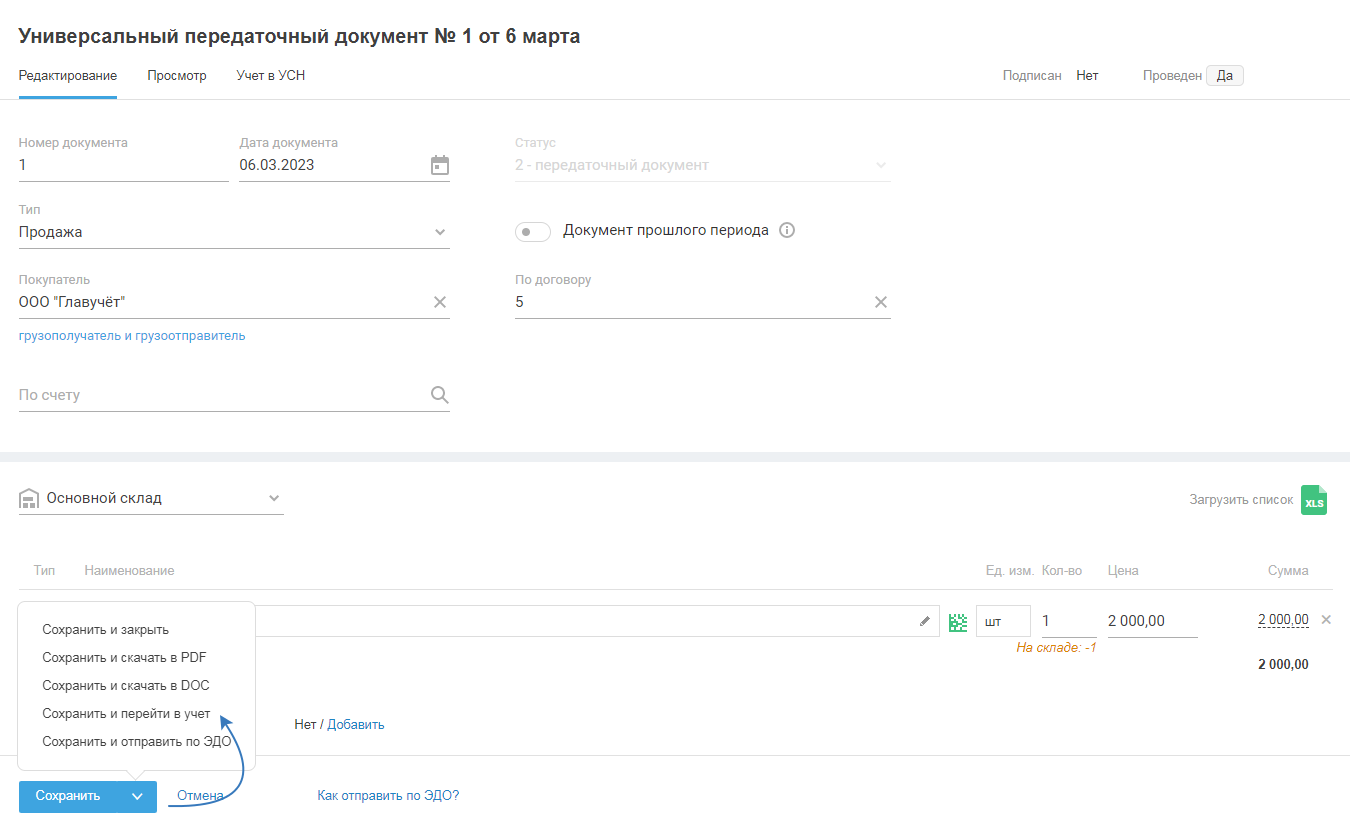This screenshot has width=1350, height=826.
Task: Click the Цена input field
Action: tap(1152, 621)
